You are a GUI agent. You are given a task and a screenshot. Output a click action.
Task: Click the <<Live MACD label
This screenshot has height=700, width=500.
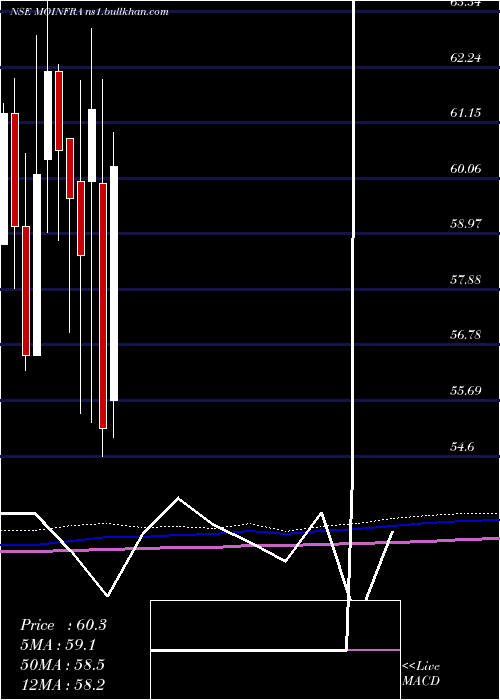click(421, 674)
